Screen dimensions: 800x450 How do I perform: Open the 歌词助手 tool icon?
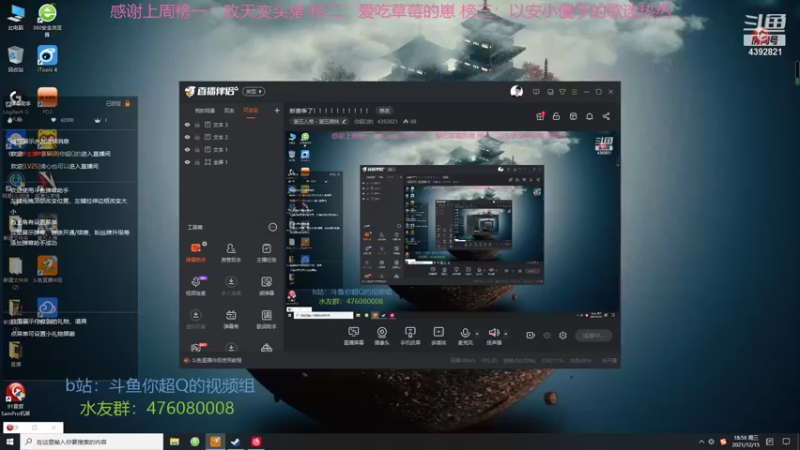click(x=266, y=319)
